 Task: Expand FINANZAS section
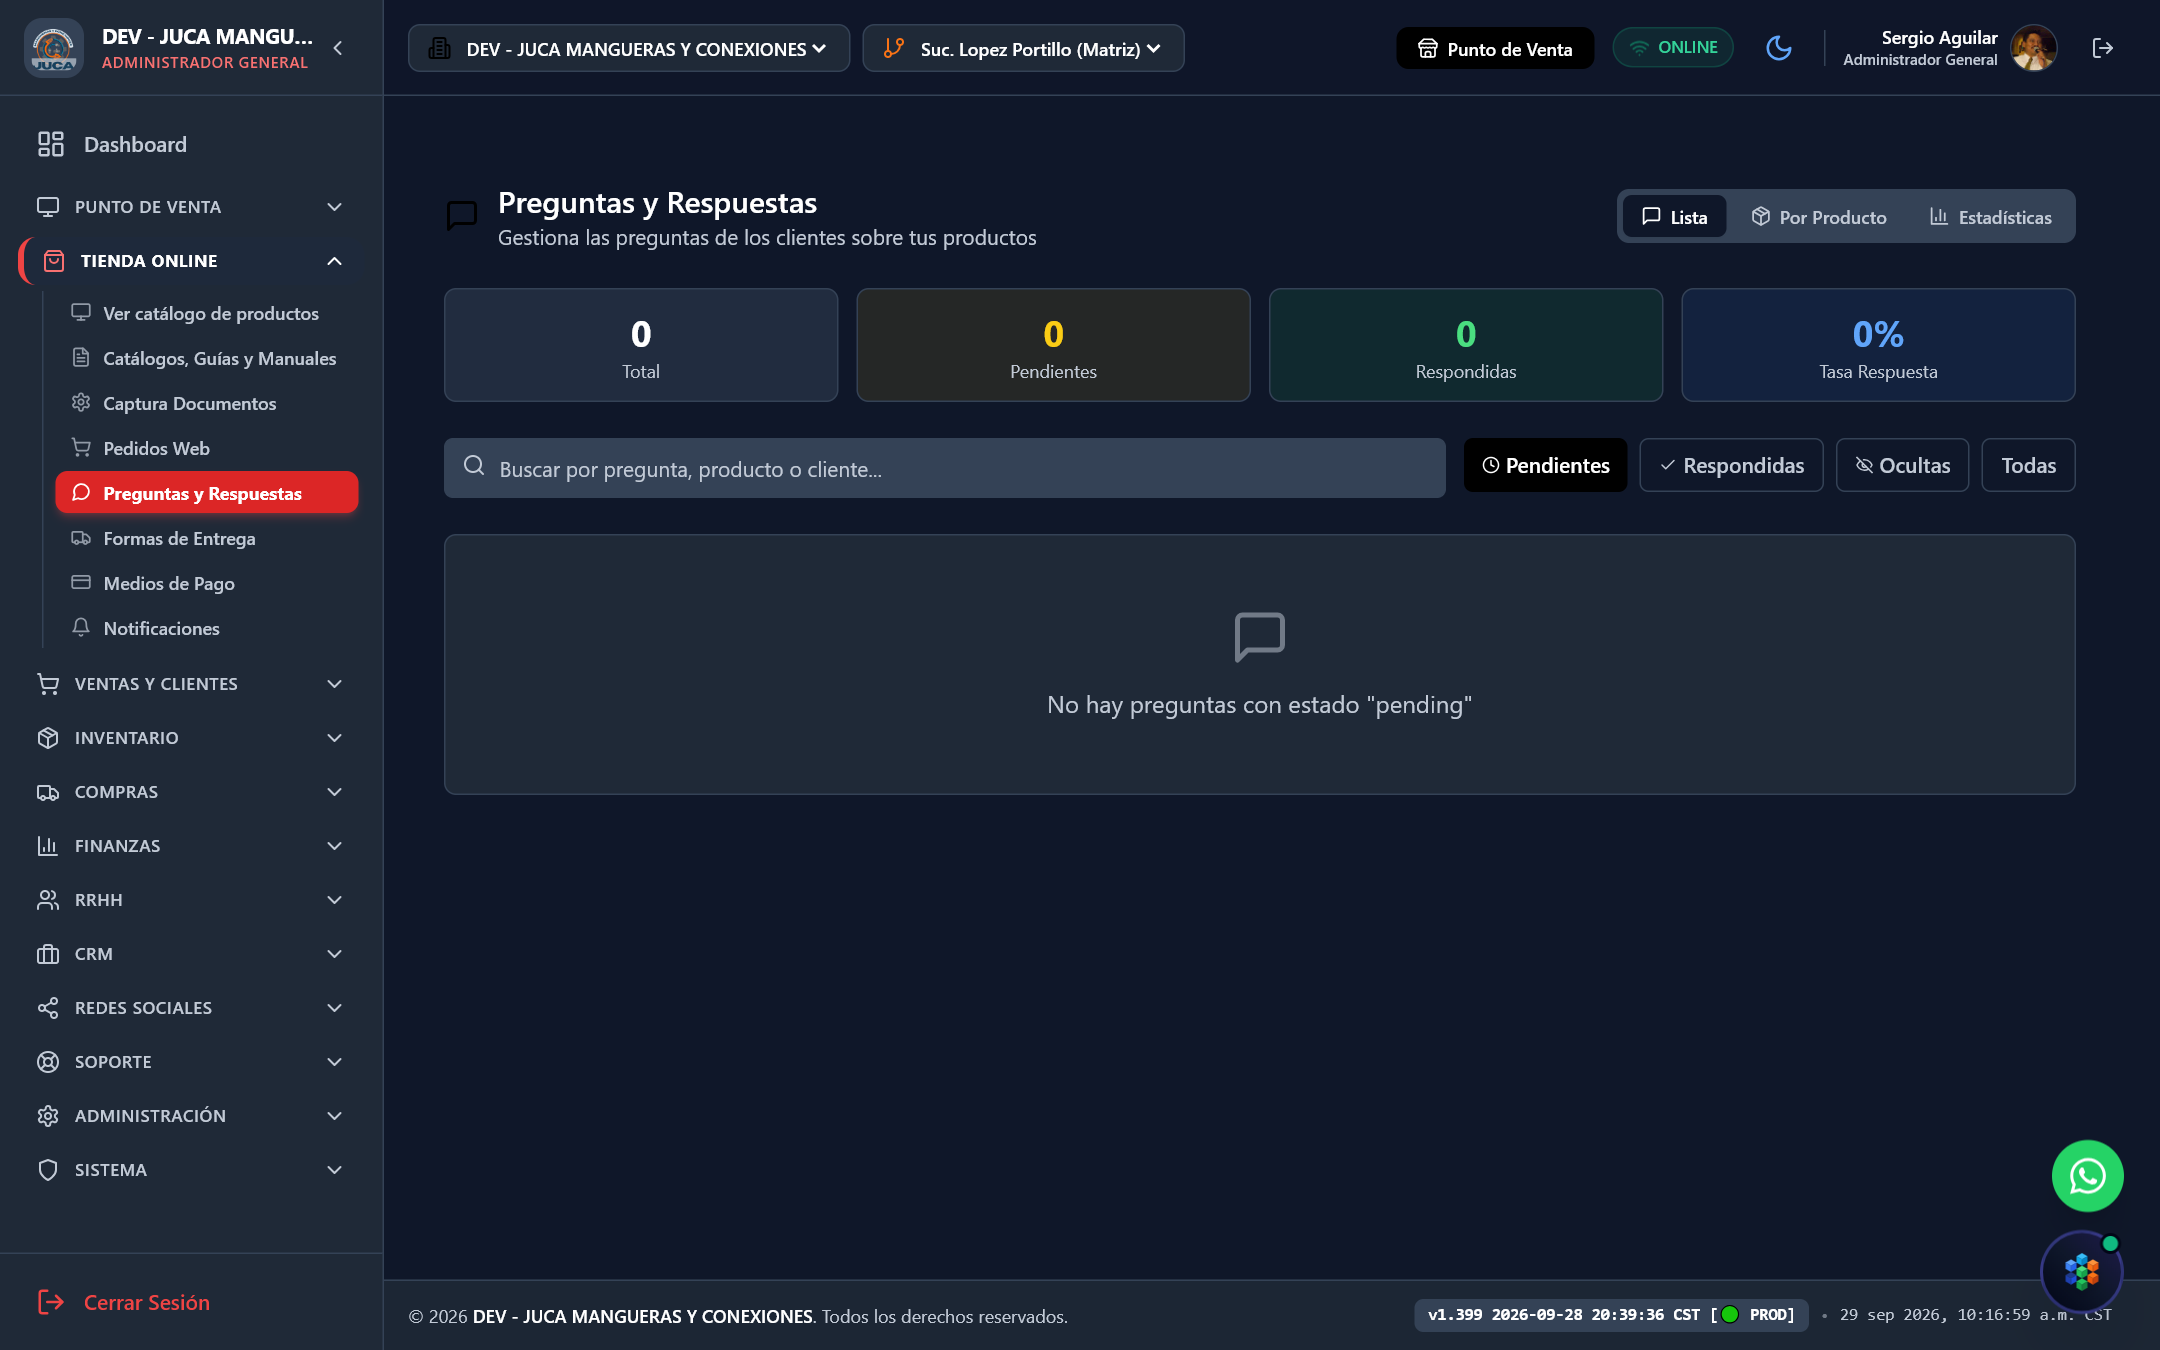(x=191, y=846)
